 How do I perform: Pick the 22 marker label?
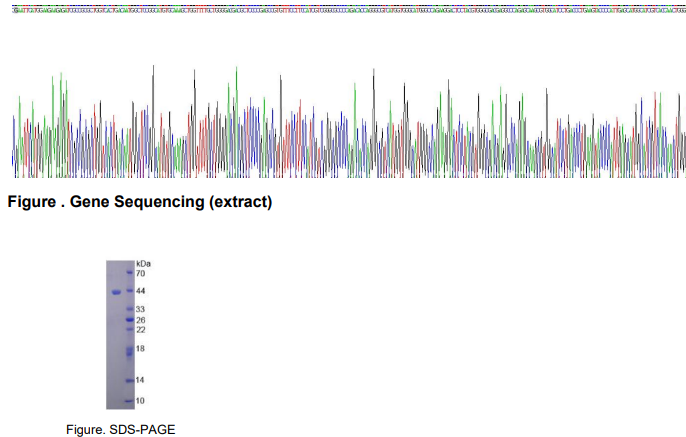pyautogui.click(x=141, y=329)
